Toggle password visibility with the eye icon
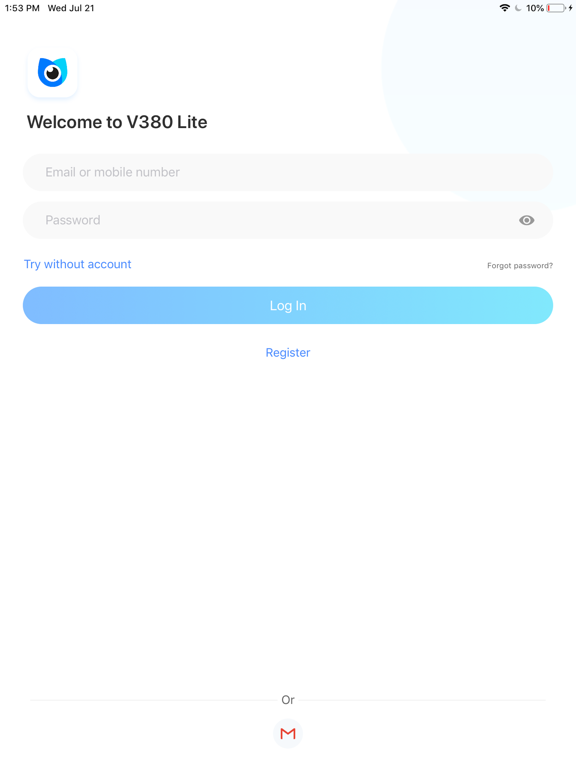The height and width of the screenshot is (768, 576). point(527,220)
